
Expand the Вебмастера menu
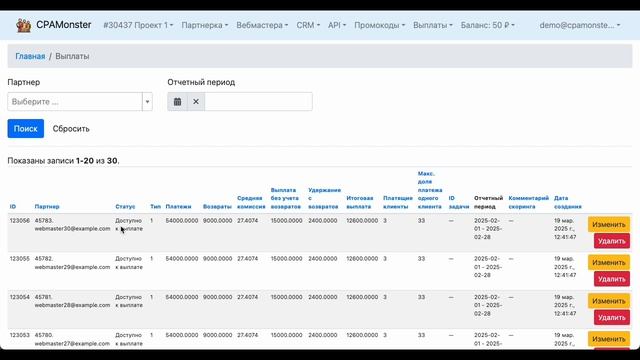(262, 25)
